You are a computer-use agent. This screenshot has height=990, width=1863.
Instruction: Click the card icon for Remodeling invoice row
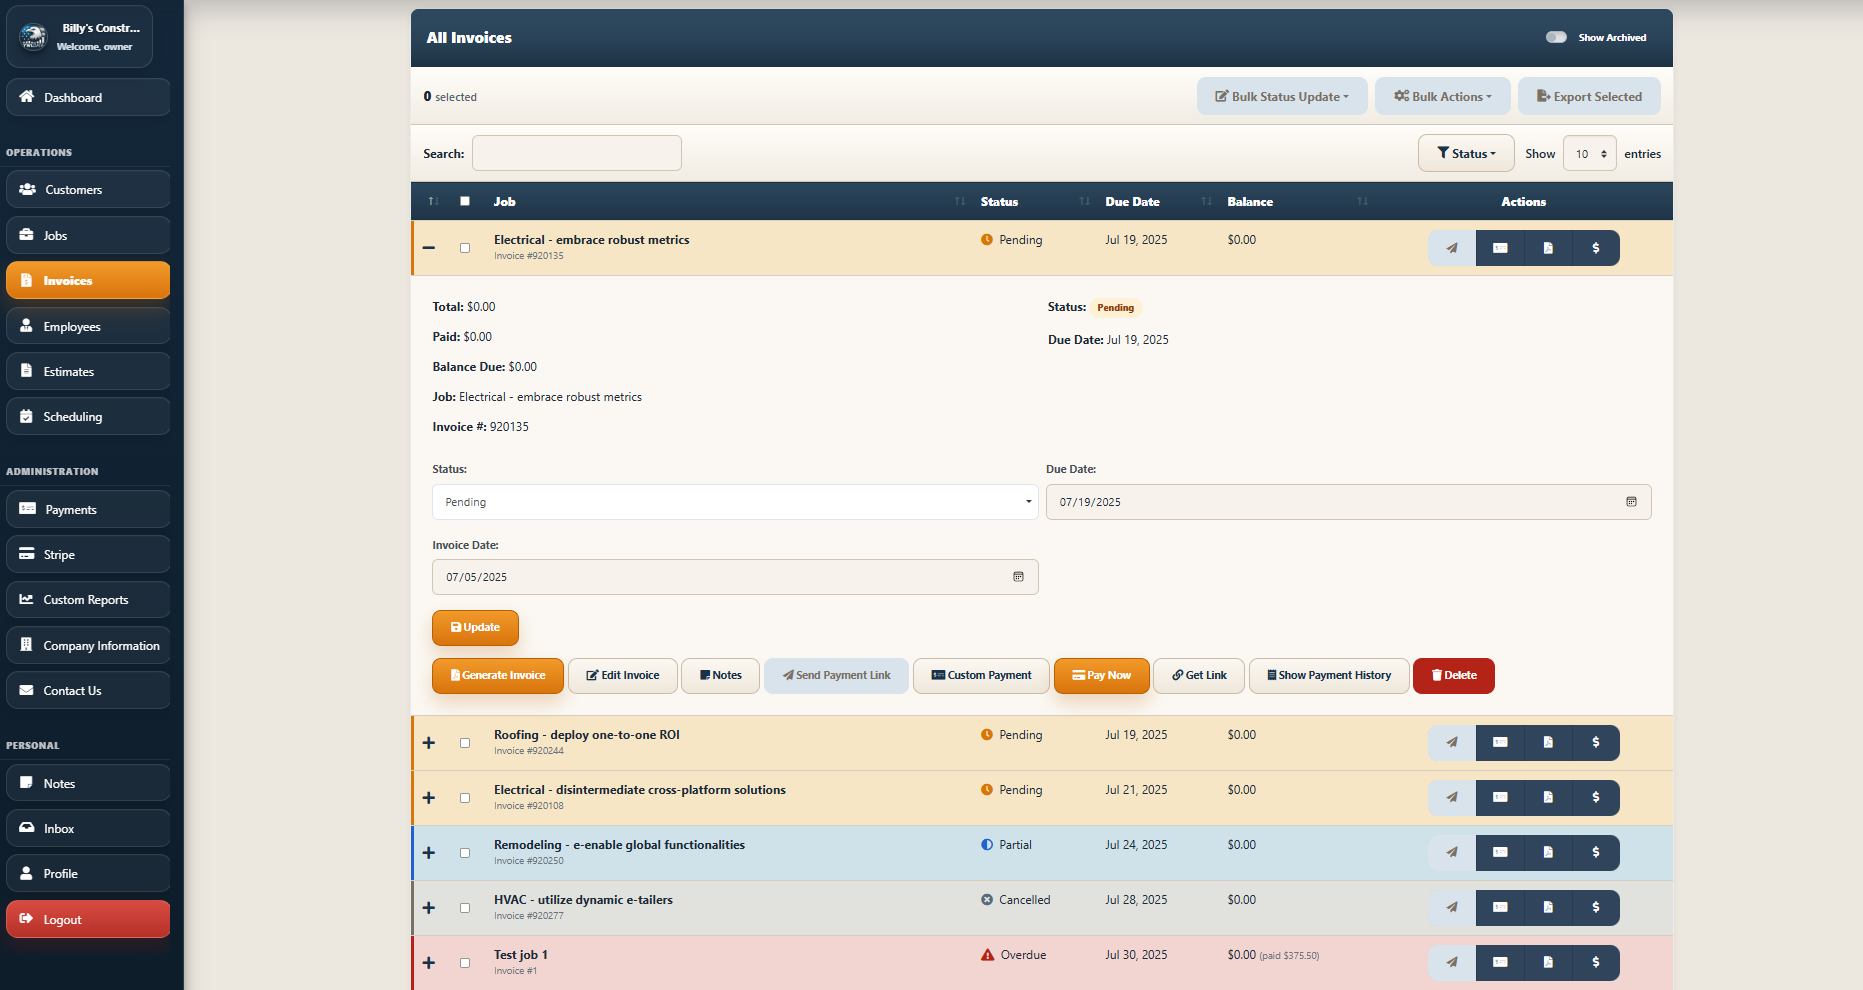click(1500, 853)
